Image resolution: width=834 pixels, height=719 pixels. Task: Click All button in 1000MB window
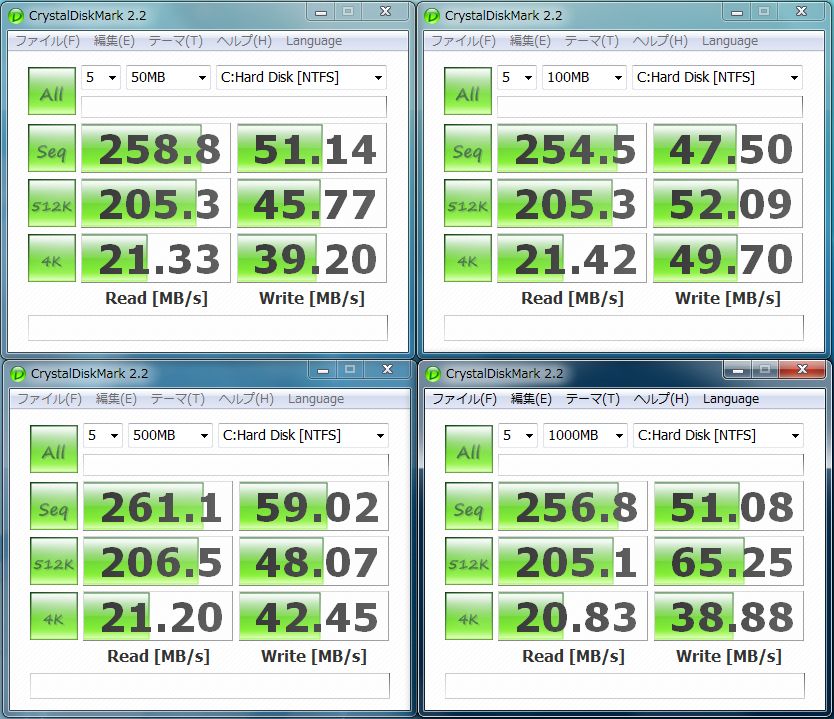coord(469,449)
